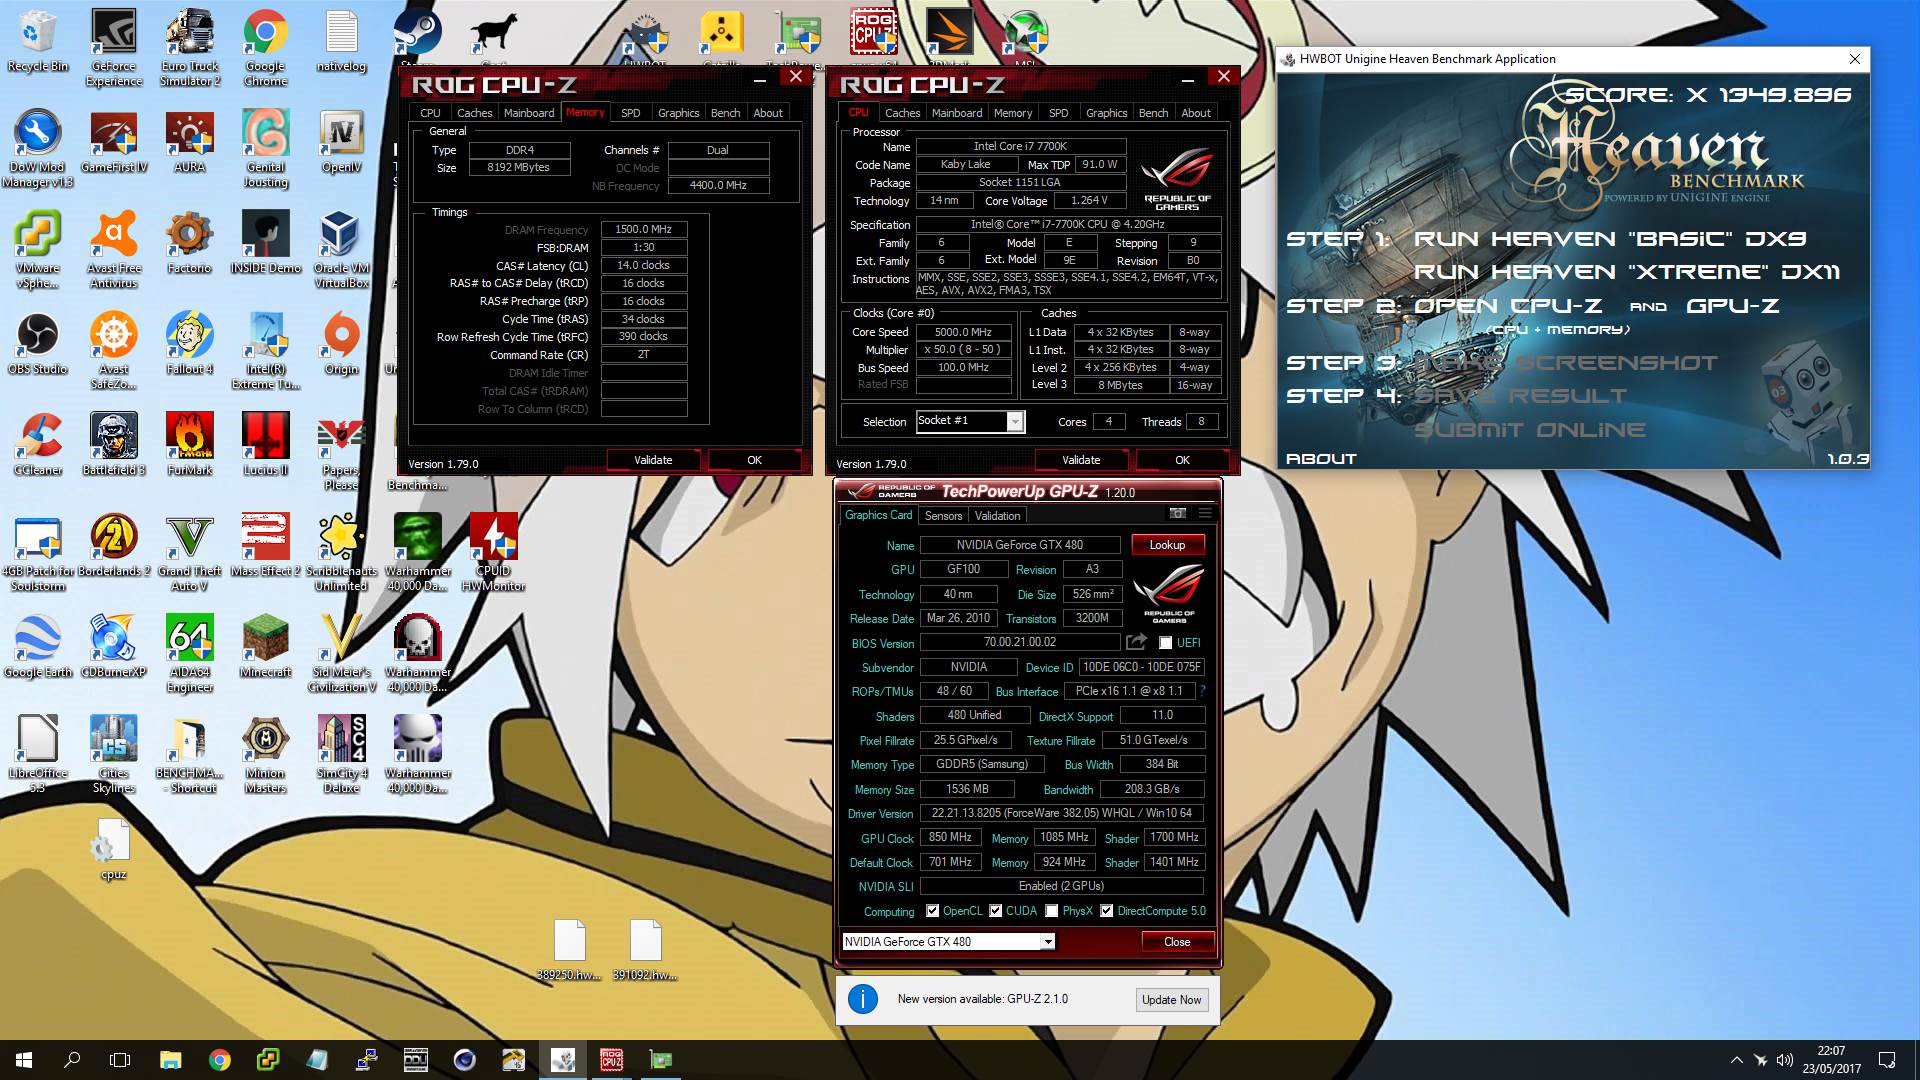1920x1080 pixels.
Task: Open the Minecraft desktop icon
Action: [265, 647]
